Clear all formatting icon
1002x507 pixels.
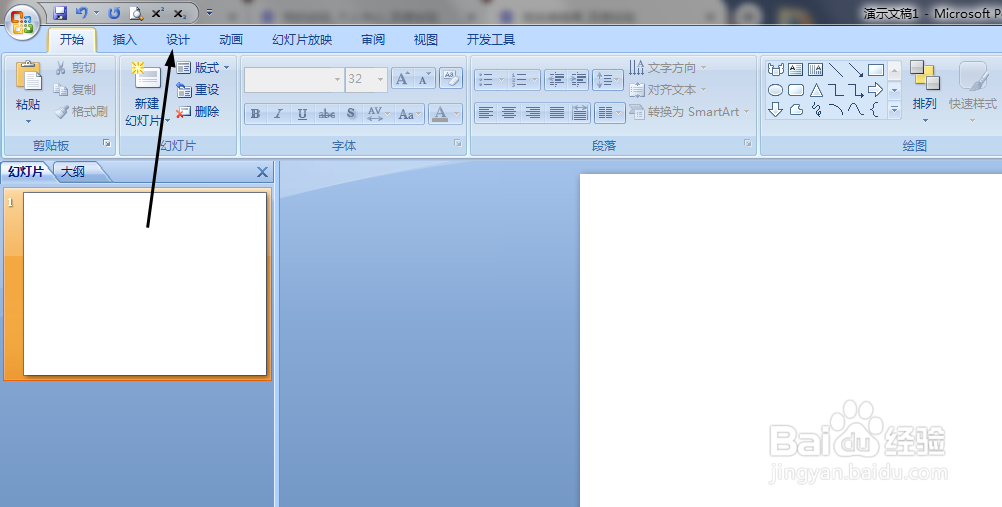coord(451,79)
